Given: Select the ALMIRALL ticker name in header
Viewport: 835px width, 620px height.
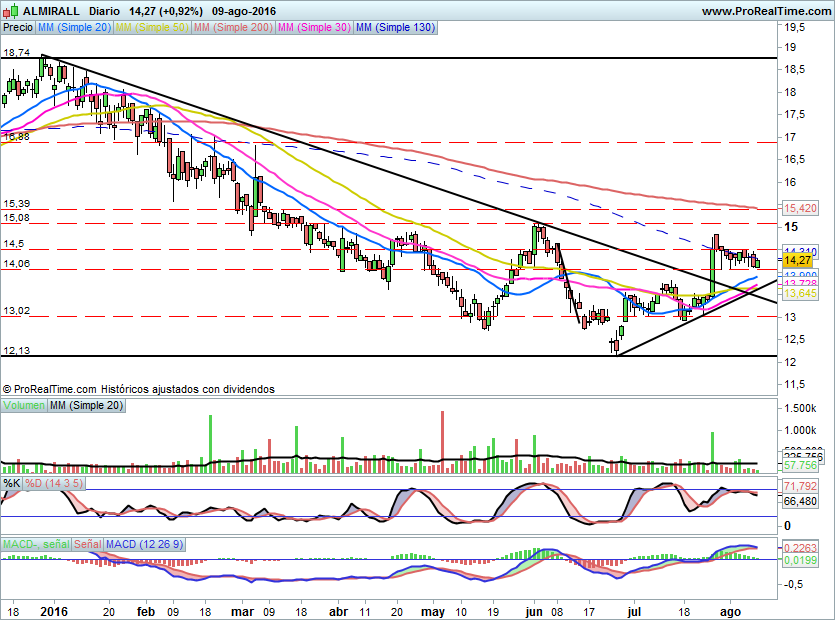Looking at the screenshot, I should point(51,11).
